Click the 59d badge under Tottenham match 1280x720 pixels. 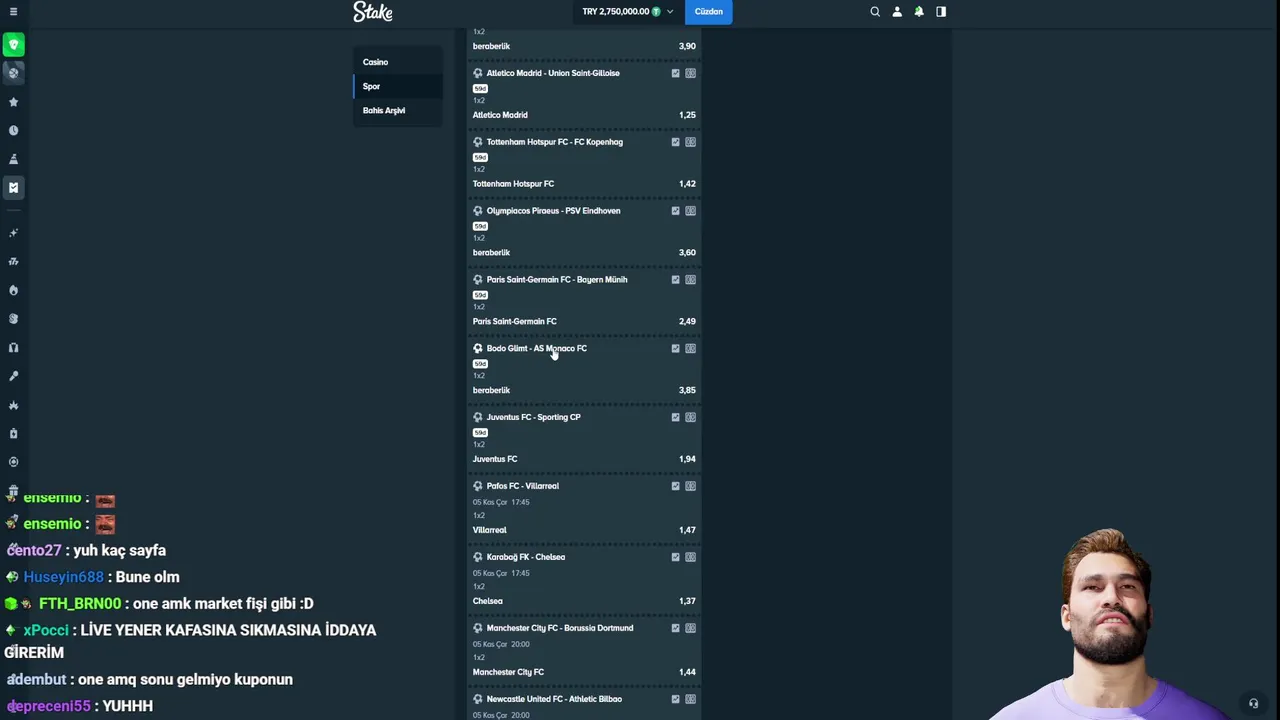[480, 157]
